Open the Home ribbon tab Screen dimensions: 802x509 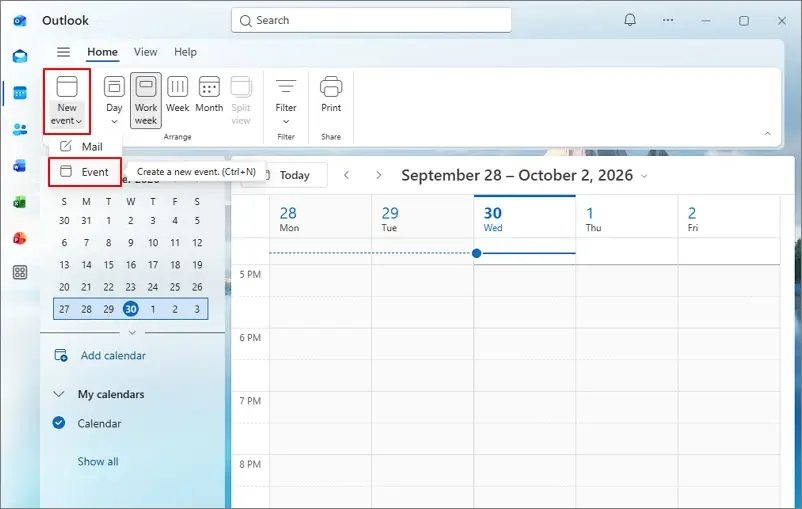[102, 52]
